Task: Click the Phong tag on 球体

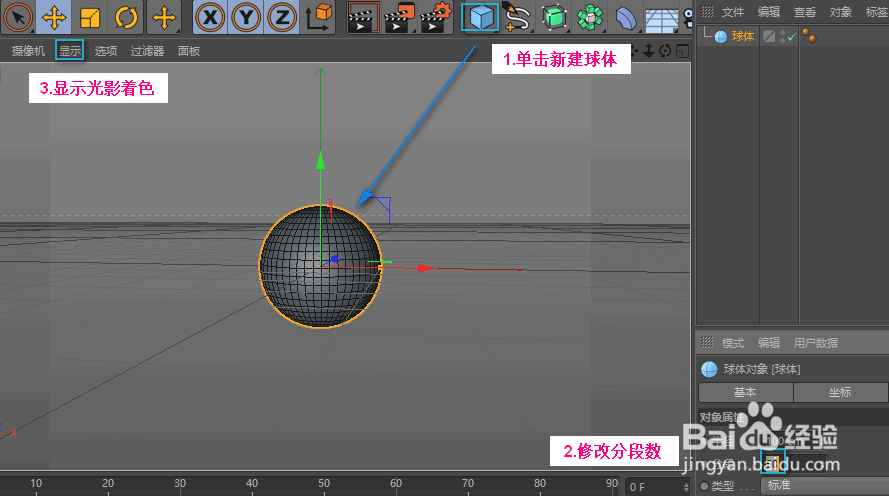Action: (809, 36)
